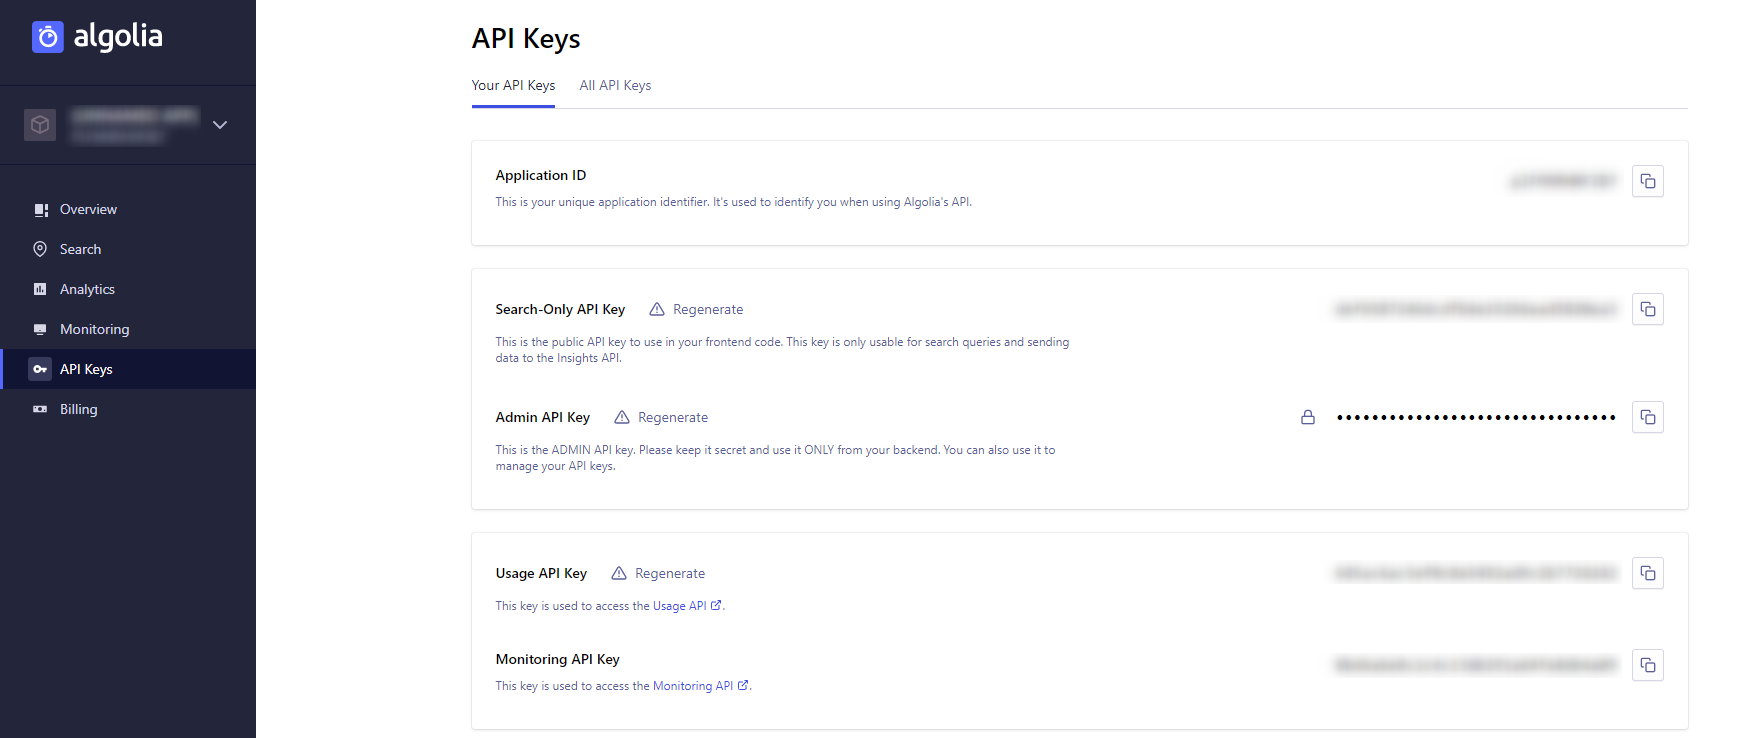
Task: Click the blurred Search-Only API Key value
Action: tap(1476, 309)
